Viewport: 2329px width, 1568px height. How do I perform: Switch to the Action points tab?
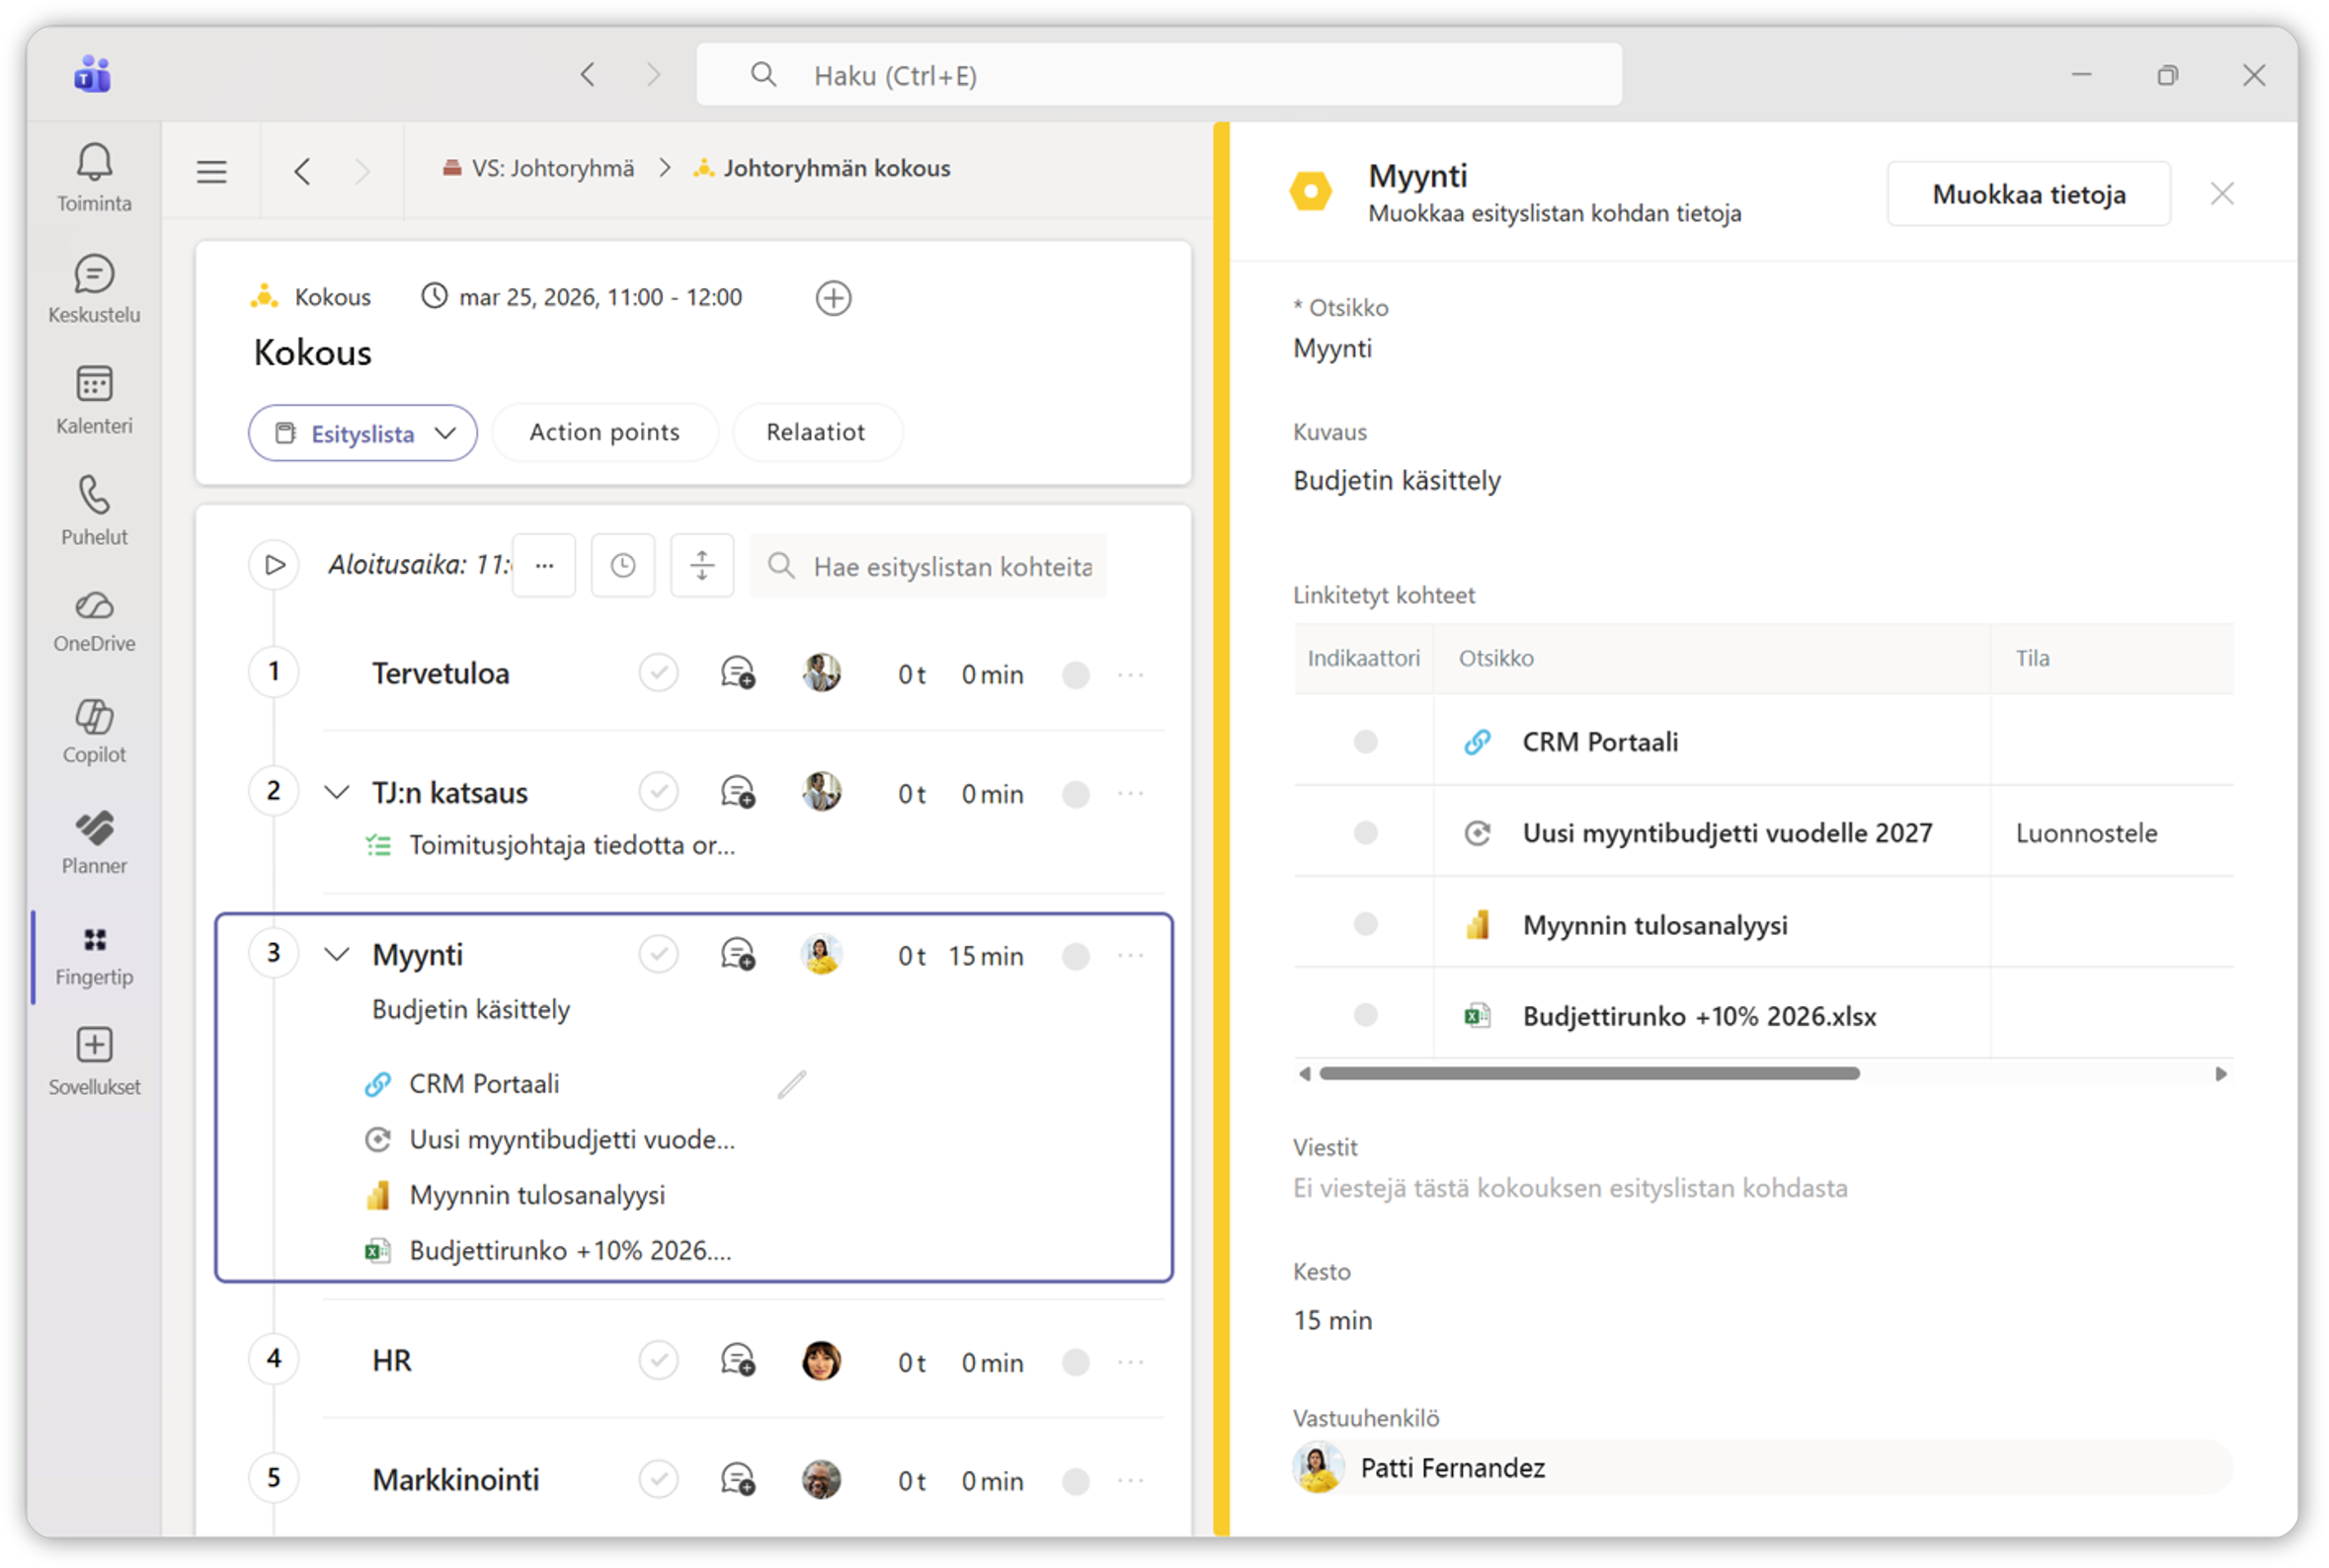604,432
